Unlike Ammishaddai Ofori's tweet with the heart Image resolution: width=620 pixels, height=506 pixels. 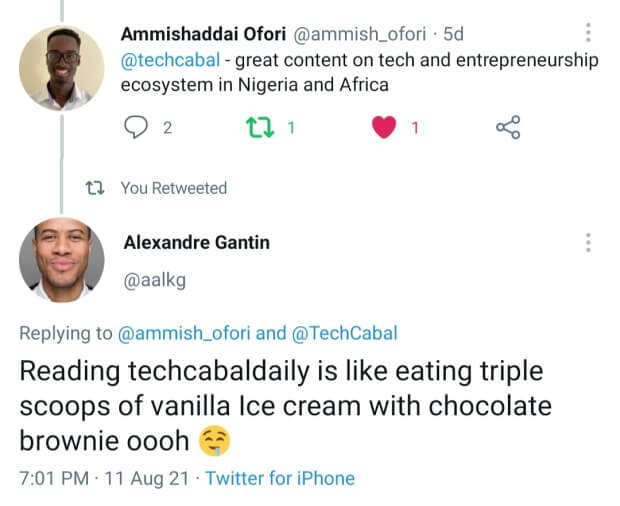pos(385,127)
